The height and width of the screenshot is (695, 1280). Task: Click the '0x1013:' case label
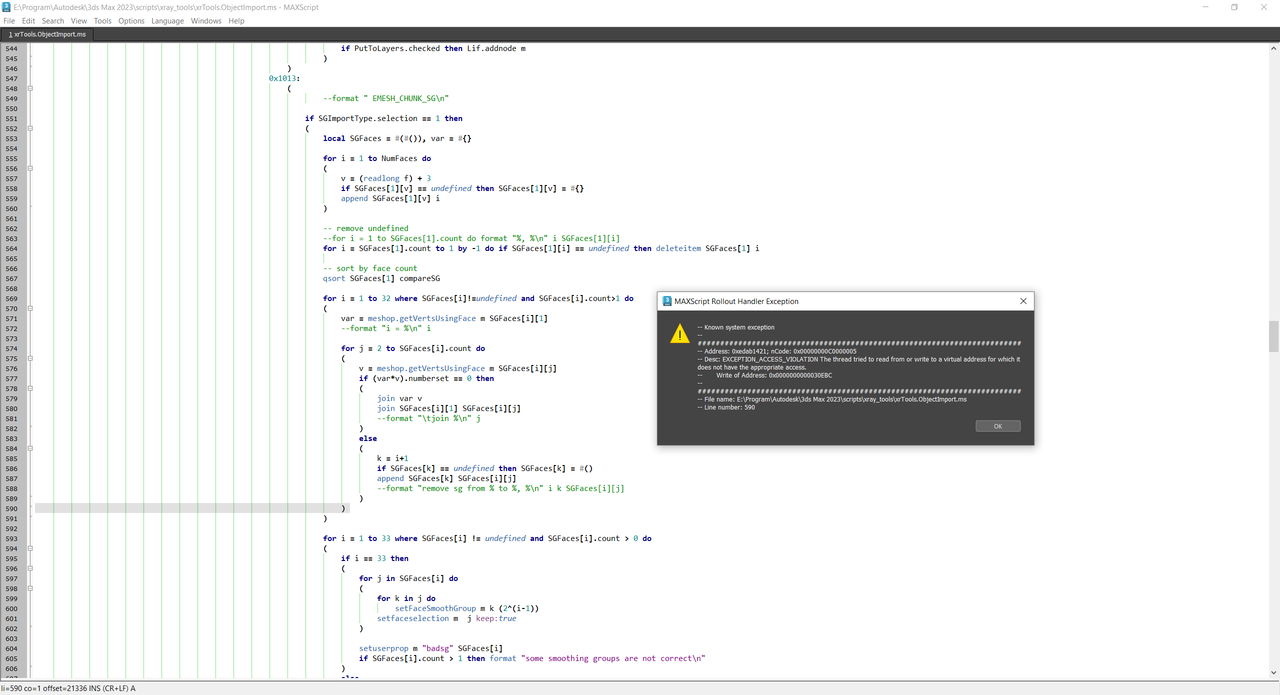(x=284, y=78)
